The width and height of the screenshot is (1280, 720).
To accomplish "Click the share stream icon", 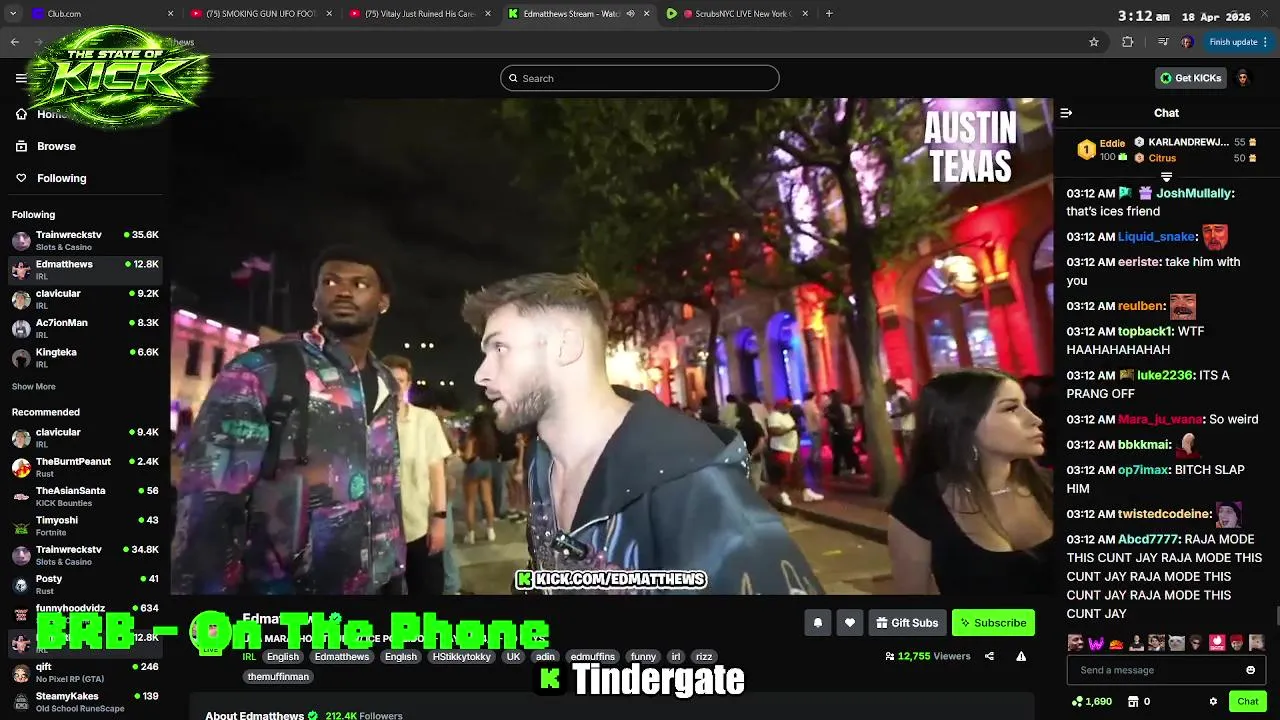I will pyautogui.click(x=989, y=656).
